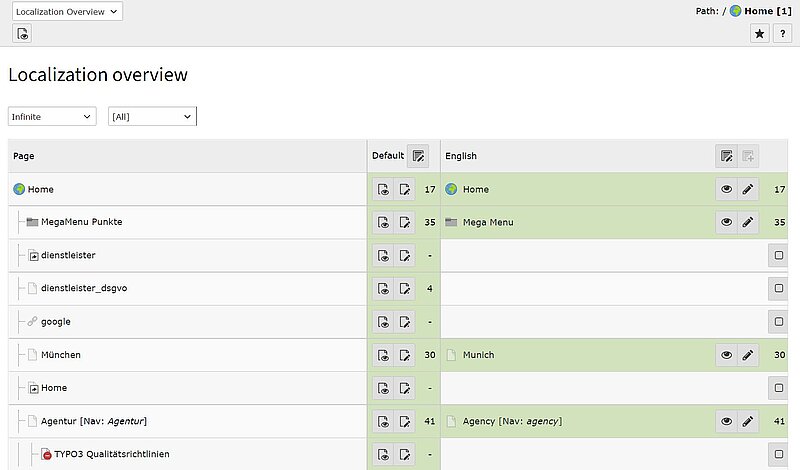Click the Agentur page entry
Screen dimensions: 800x470
[94, 421]
